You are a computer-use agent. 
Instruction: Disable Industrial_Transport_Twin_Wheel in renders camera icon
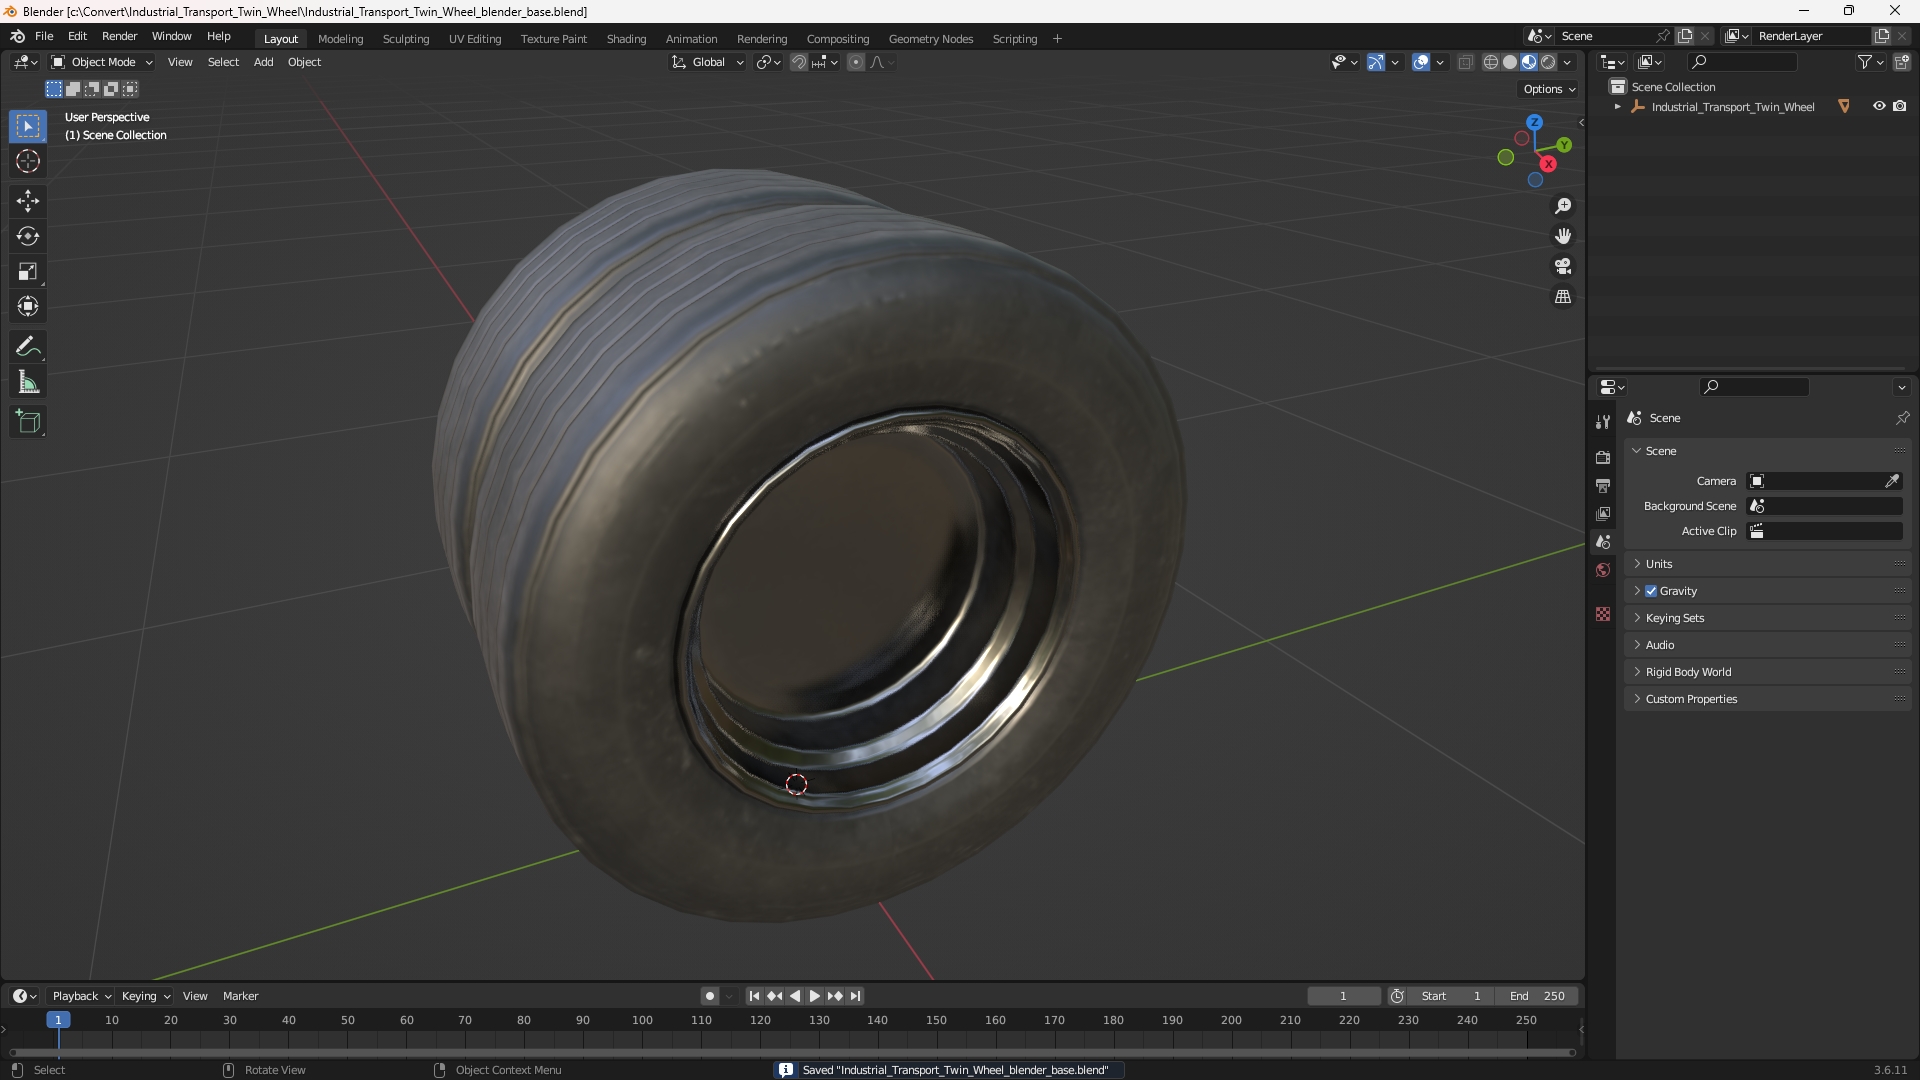click(1900, 106)
